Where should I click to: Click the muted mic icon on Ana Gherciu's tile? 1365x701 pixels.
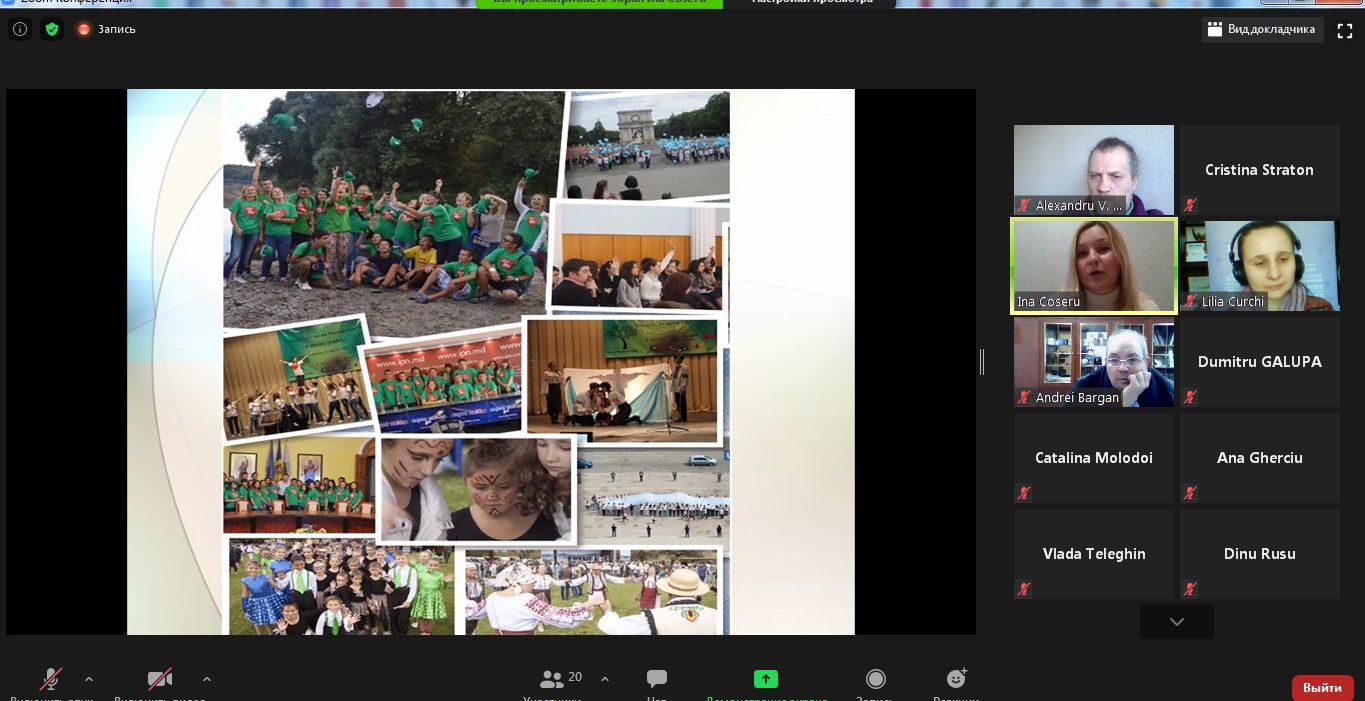click(1190, 493)
